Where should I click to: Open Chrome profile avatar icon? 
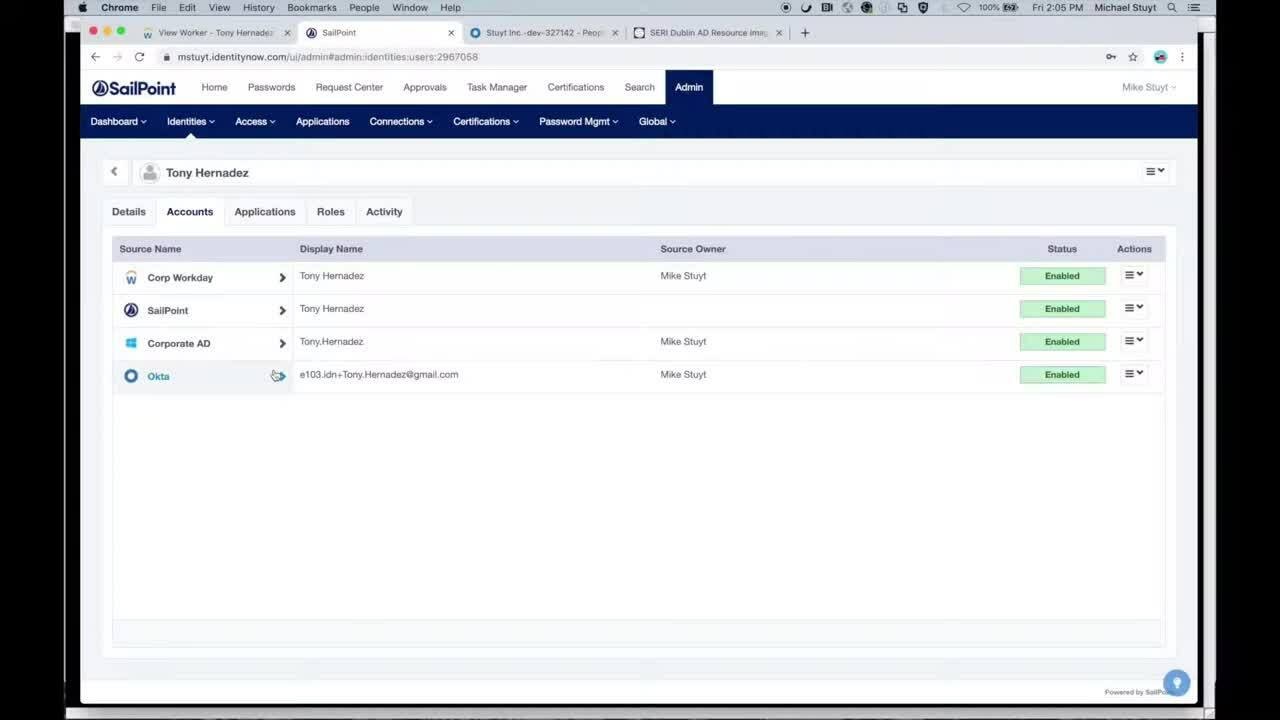pos(1160,57)
